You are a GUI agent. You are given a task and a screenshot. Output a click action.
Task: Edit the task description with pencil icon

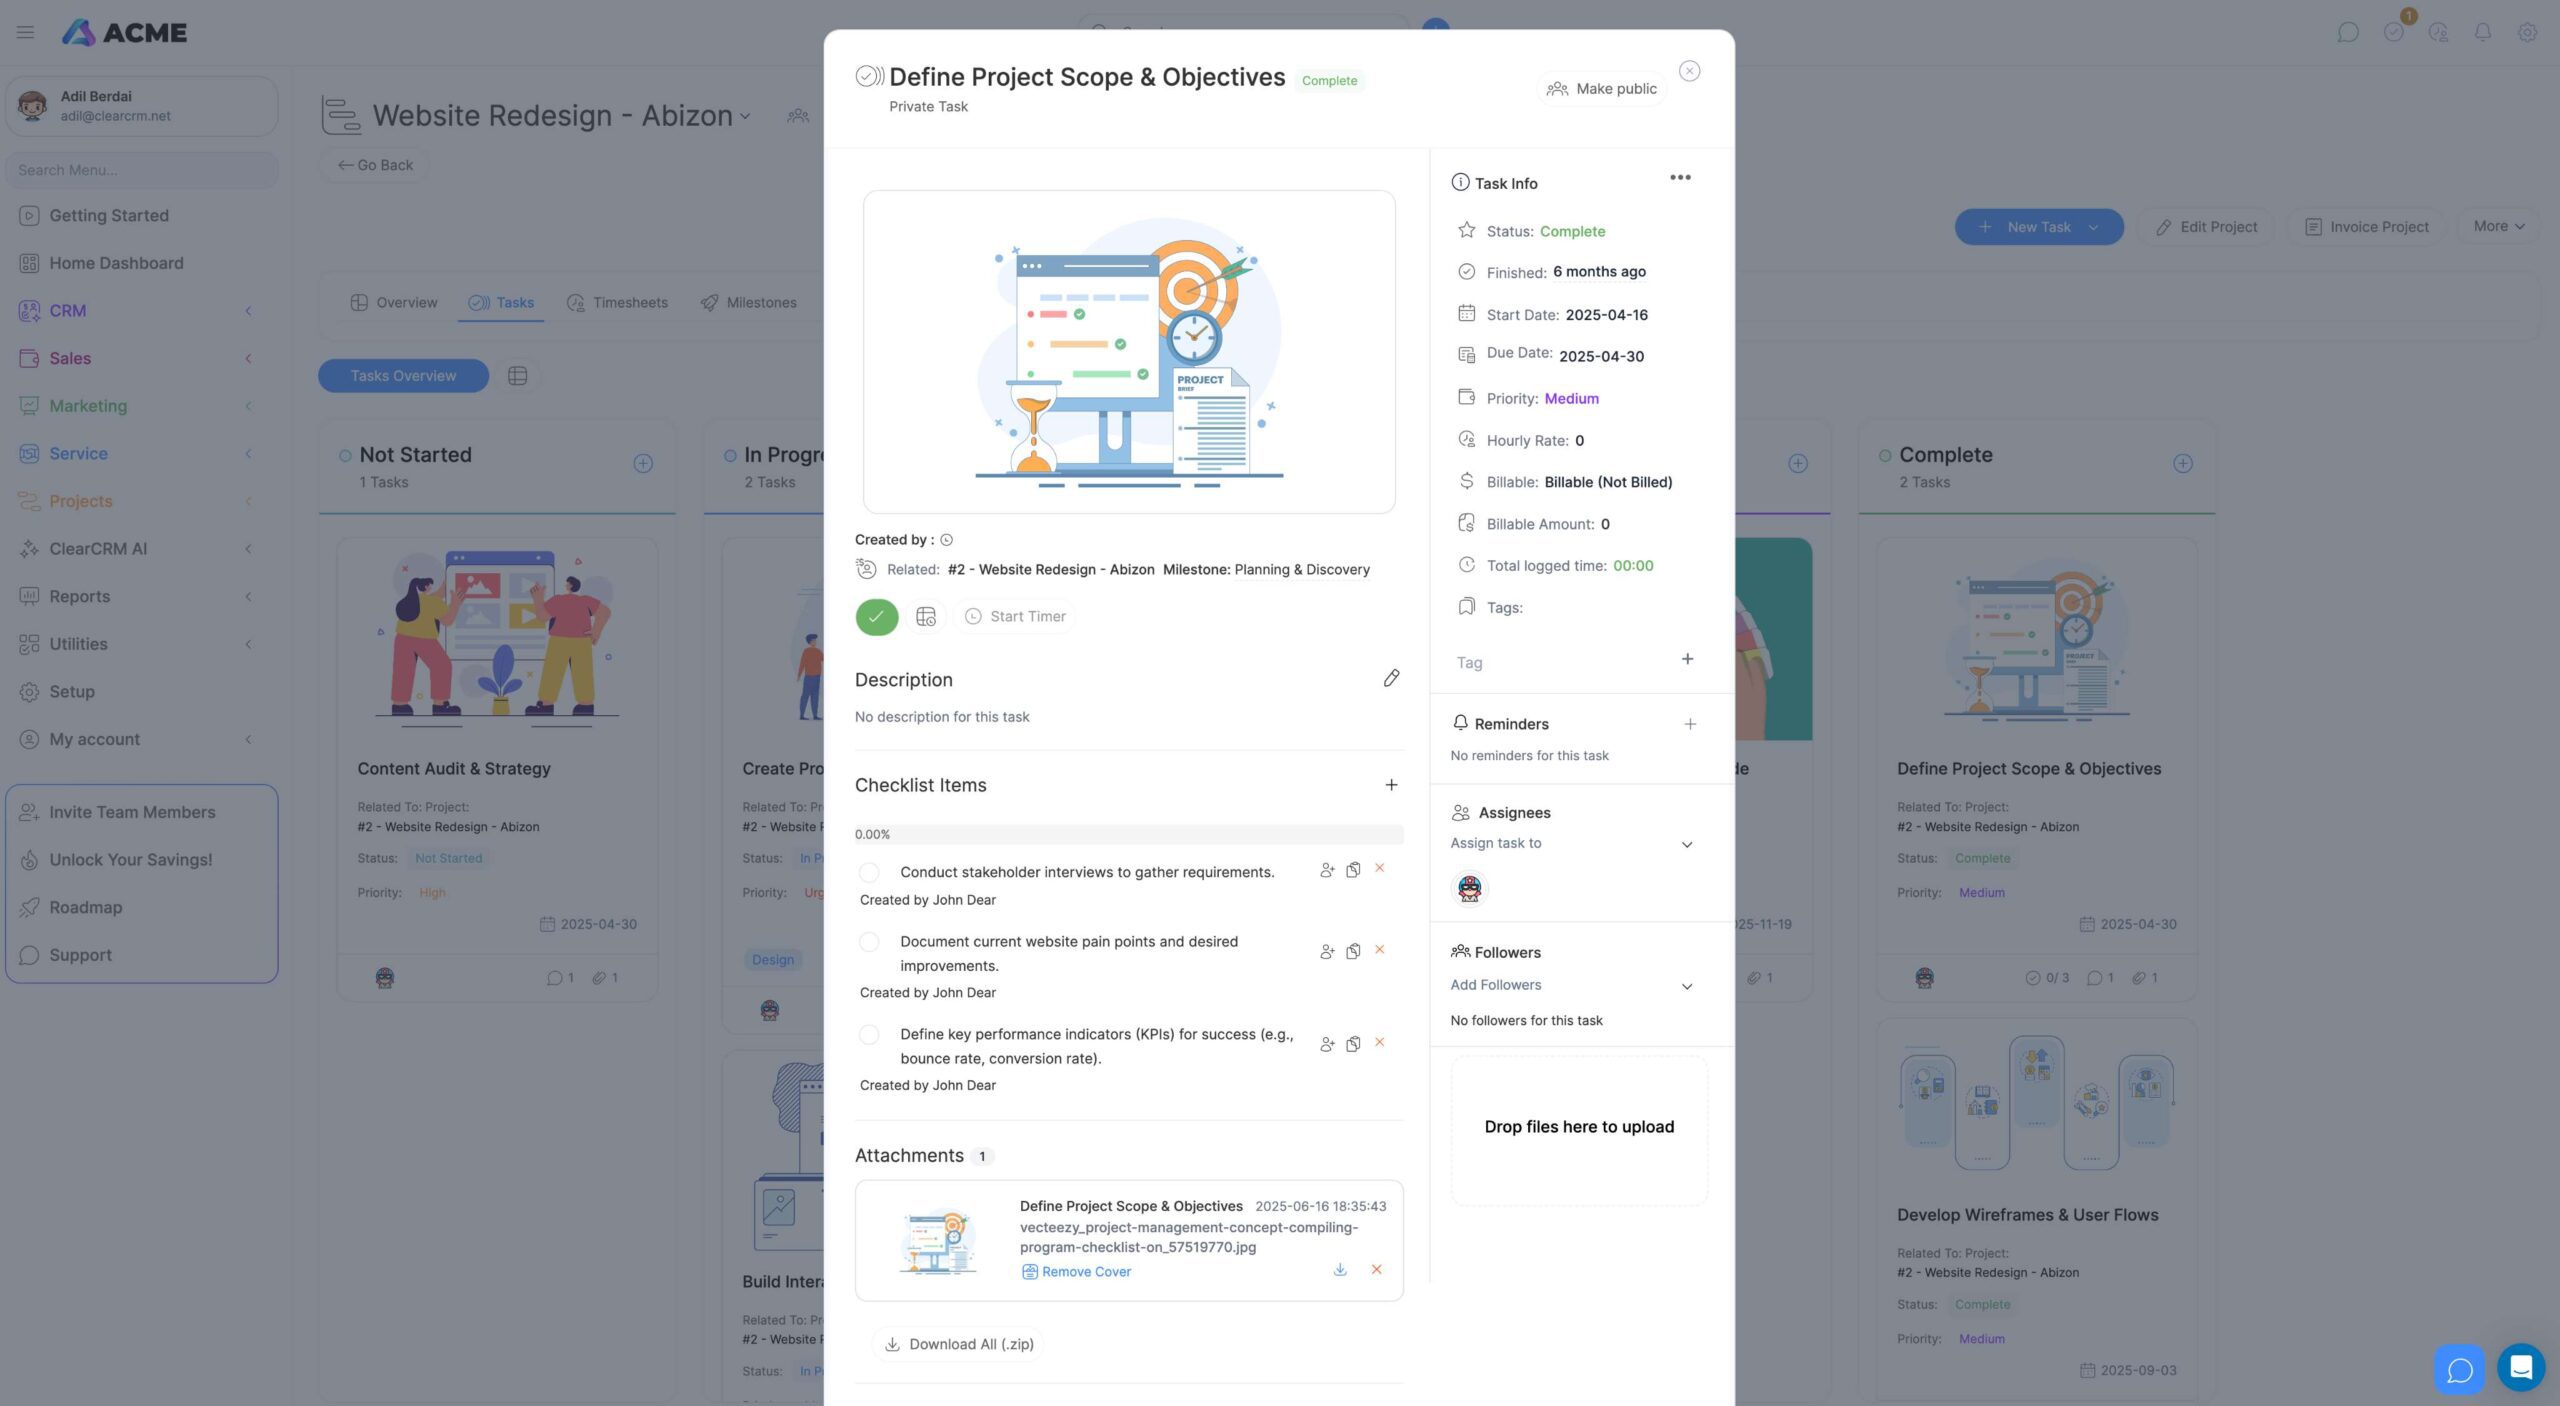1391,678
